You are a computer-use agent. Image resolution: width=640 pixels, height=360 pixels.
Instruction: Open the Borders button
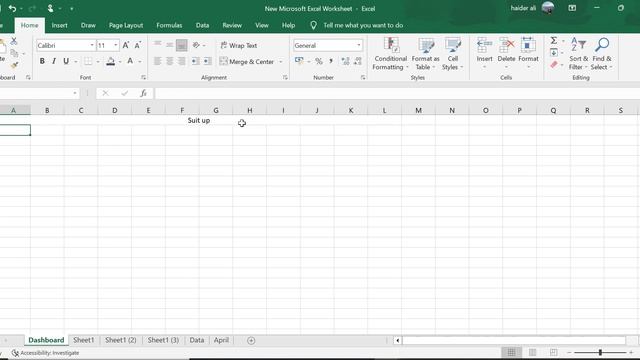[x=88, y=61]
